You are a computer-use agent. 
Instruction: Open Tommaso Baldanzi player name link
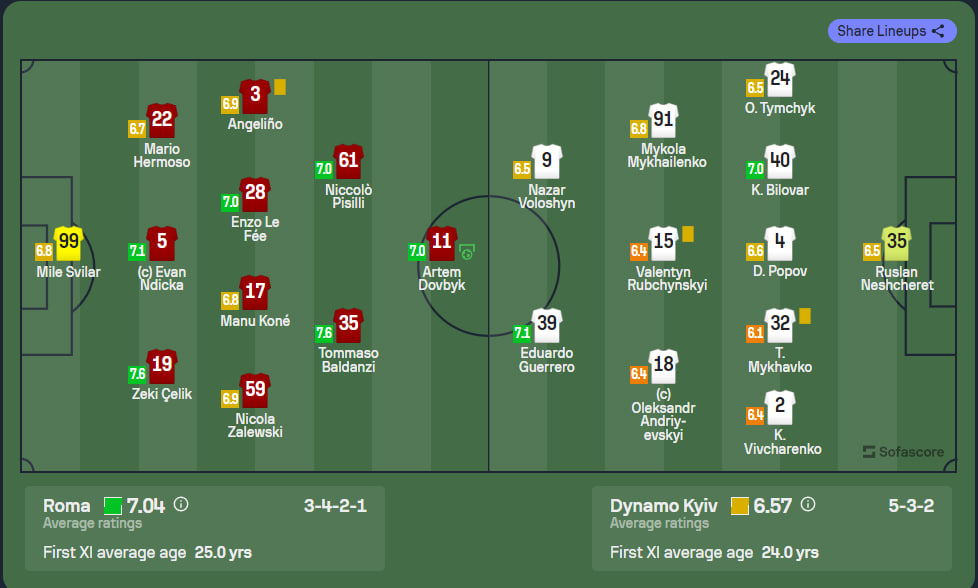click(348, 360)
